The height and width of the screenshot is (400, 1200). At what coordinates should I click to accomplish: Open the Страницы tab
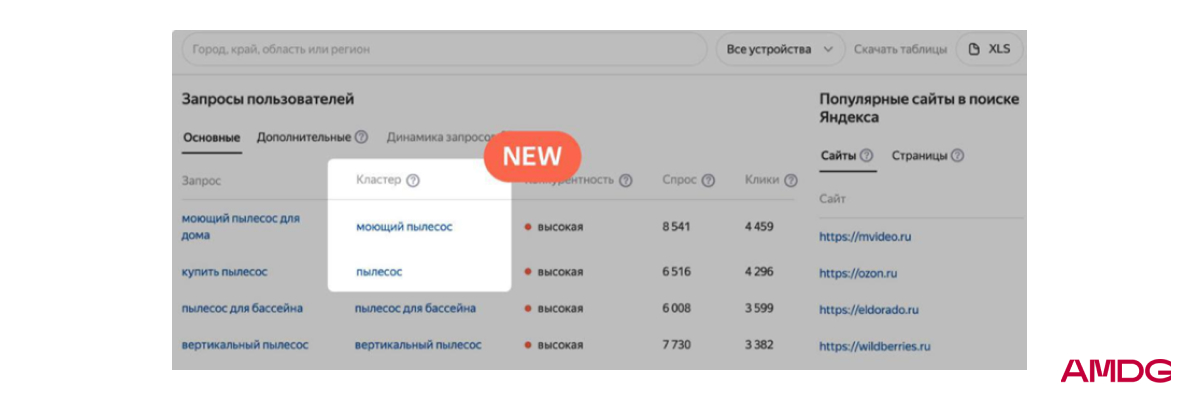pos(919,156)
